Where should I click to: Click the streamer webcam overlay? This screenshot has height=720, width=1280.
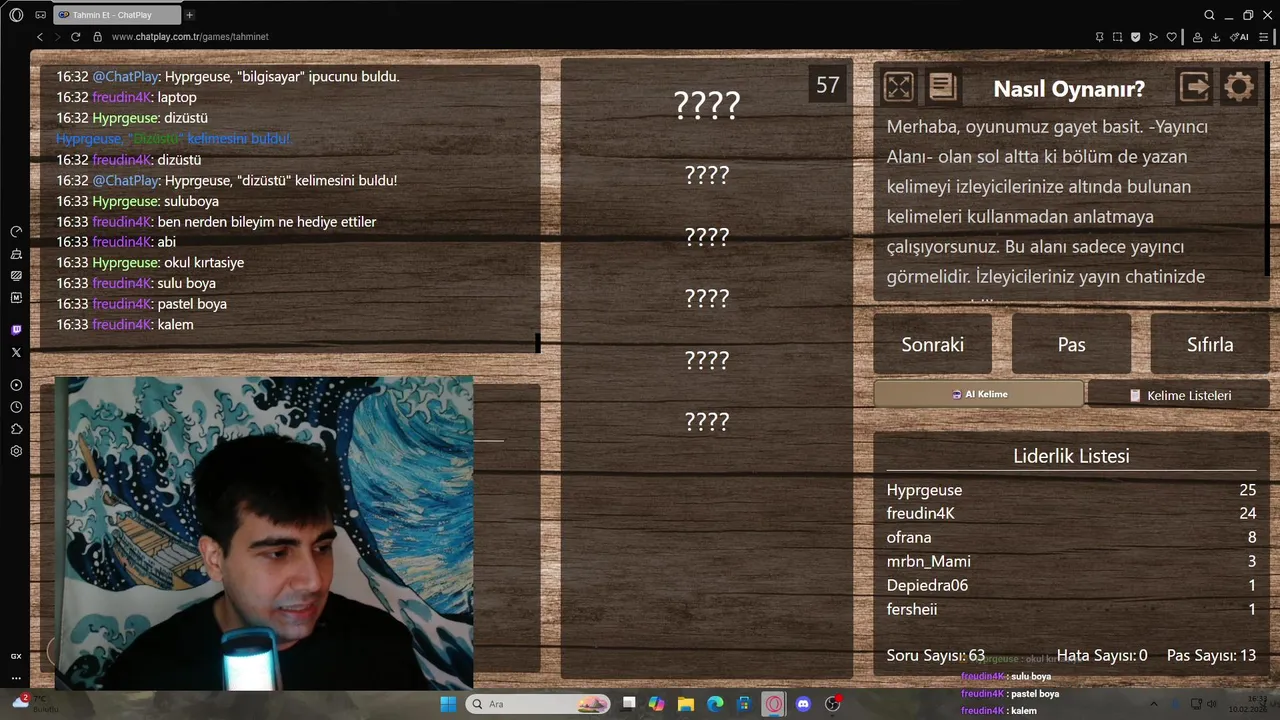pyautogui.click(x=264, y=533)
